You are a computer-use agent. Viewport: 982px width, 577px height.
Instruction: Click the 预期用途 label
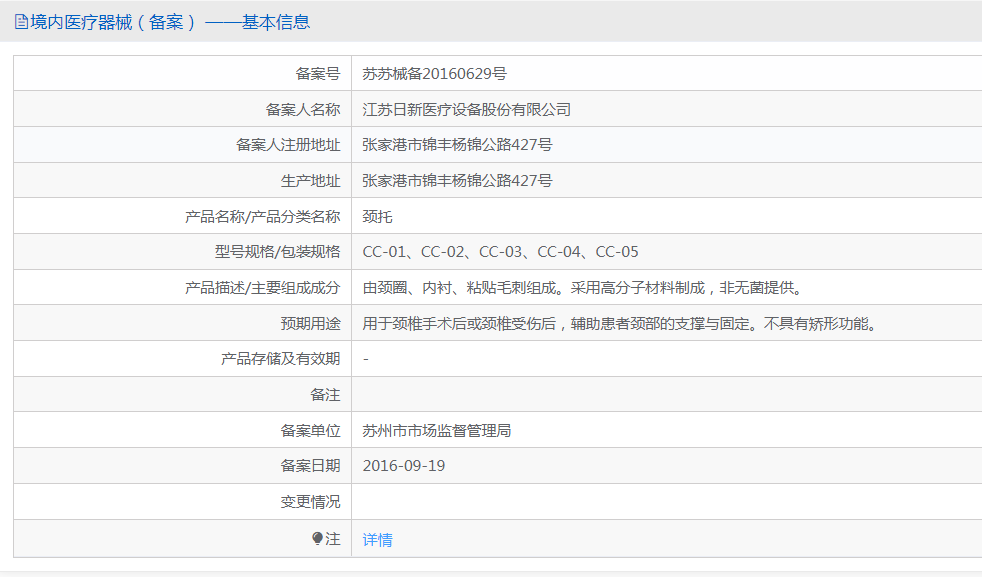311,324
